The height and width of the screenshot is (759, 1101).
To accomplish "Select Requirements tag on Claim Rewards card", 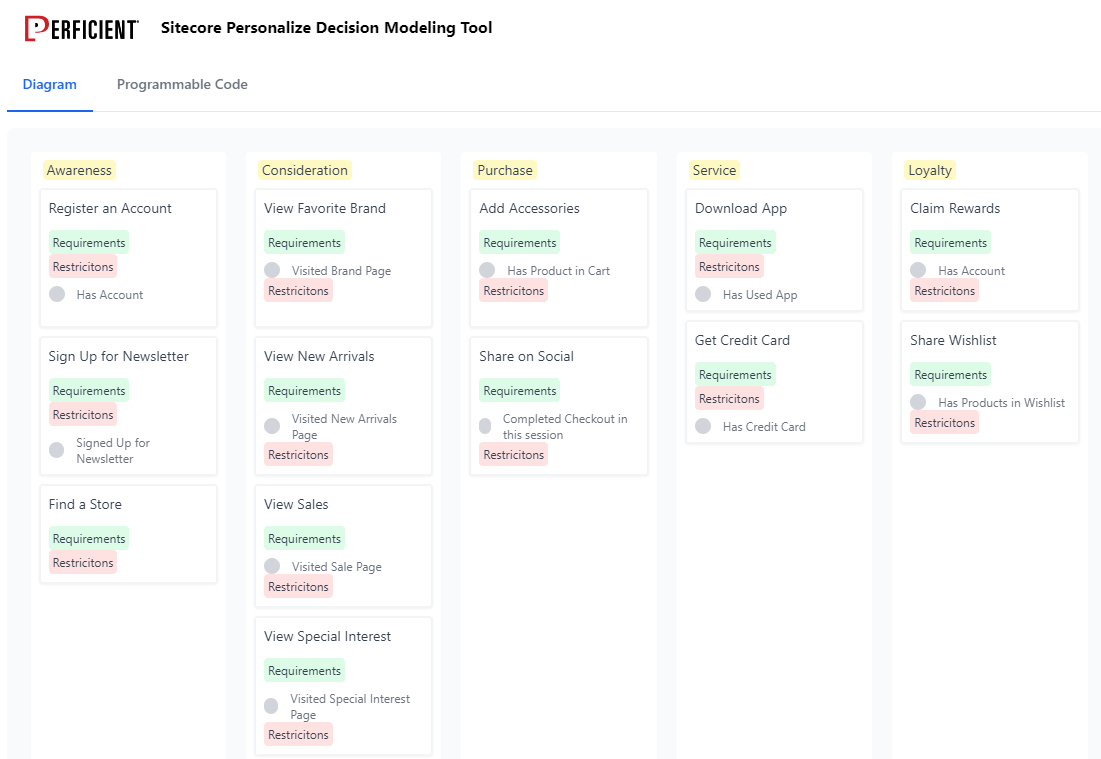I will click(950, 242).
